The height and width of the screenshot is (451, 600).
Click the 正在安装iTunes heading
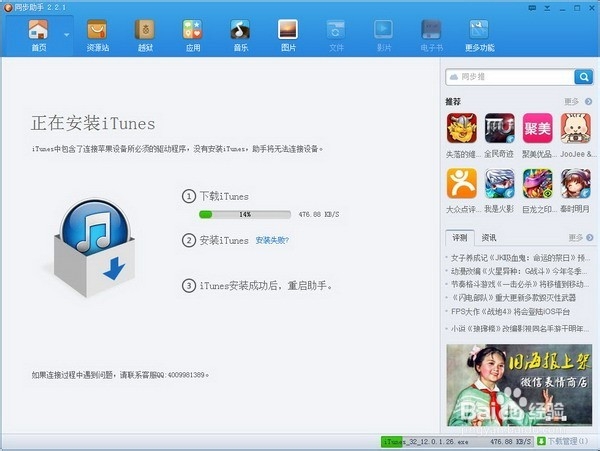coord(93,123)
